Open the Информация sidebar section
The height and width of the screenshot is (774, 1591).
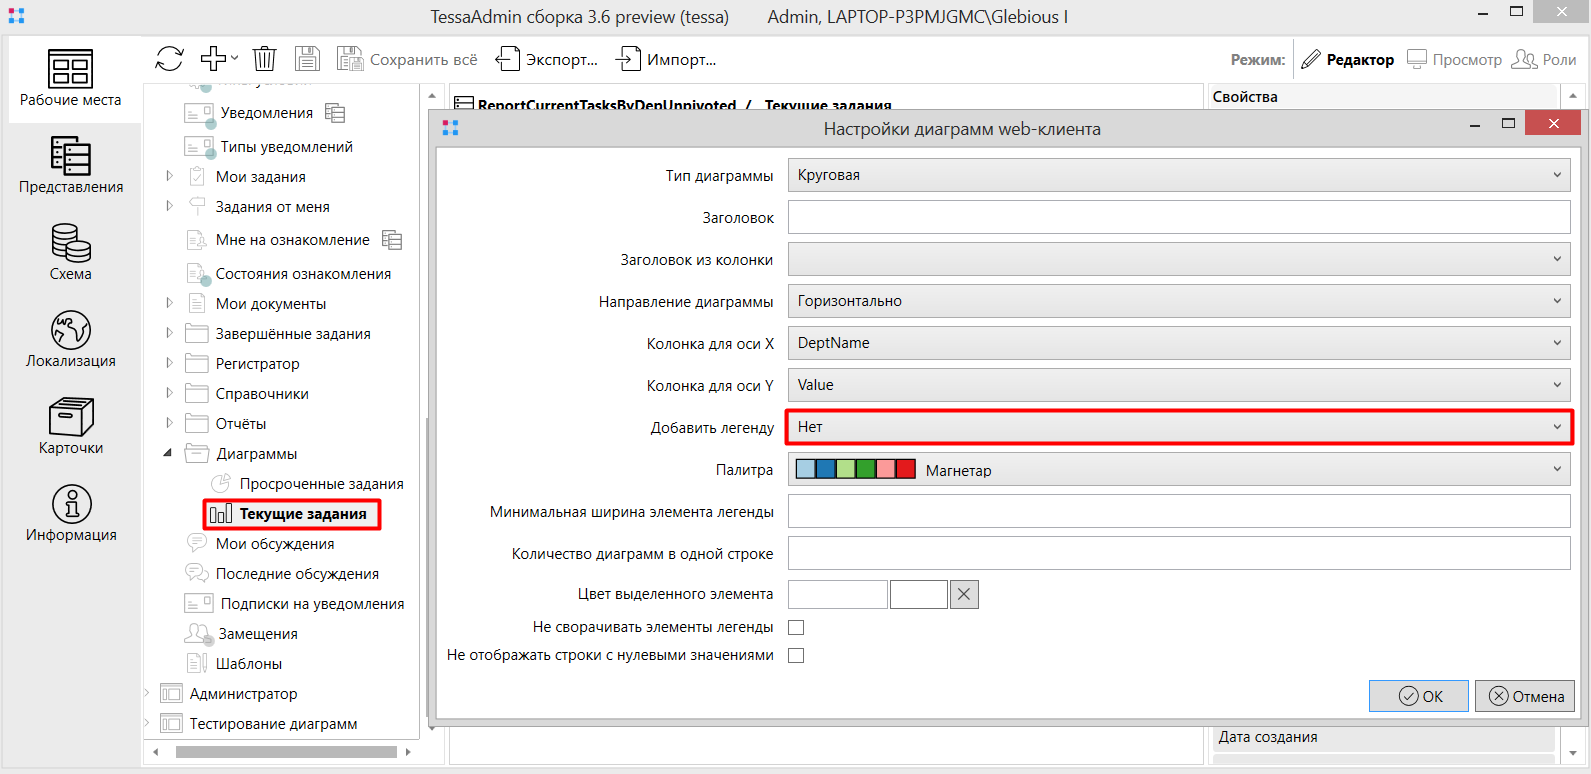(x=71, y=514)
